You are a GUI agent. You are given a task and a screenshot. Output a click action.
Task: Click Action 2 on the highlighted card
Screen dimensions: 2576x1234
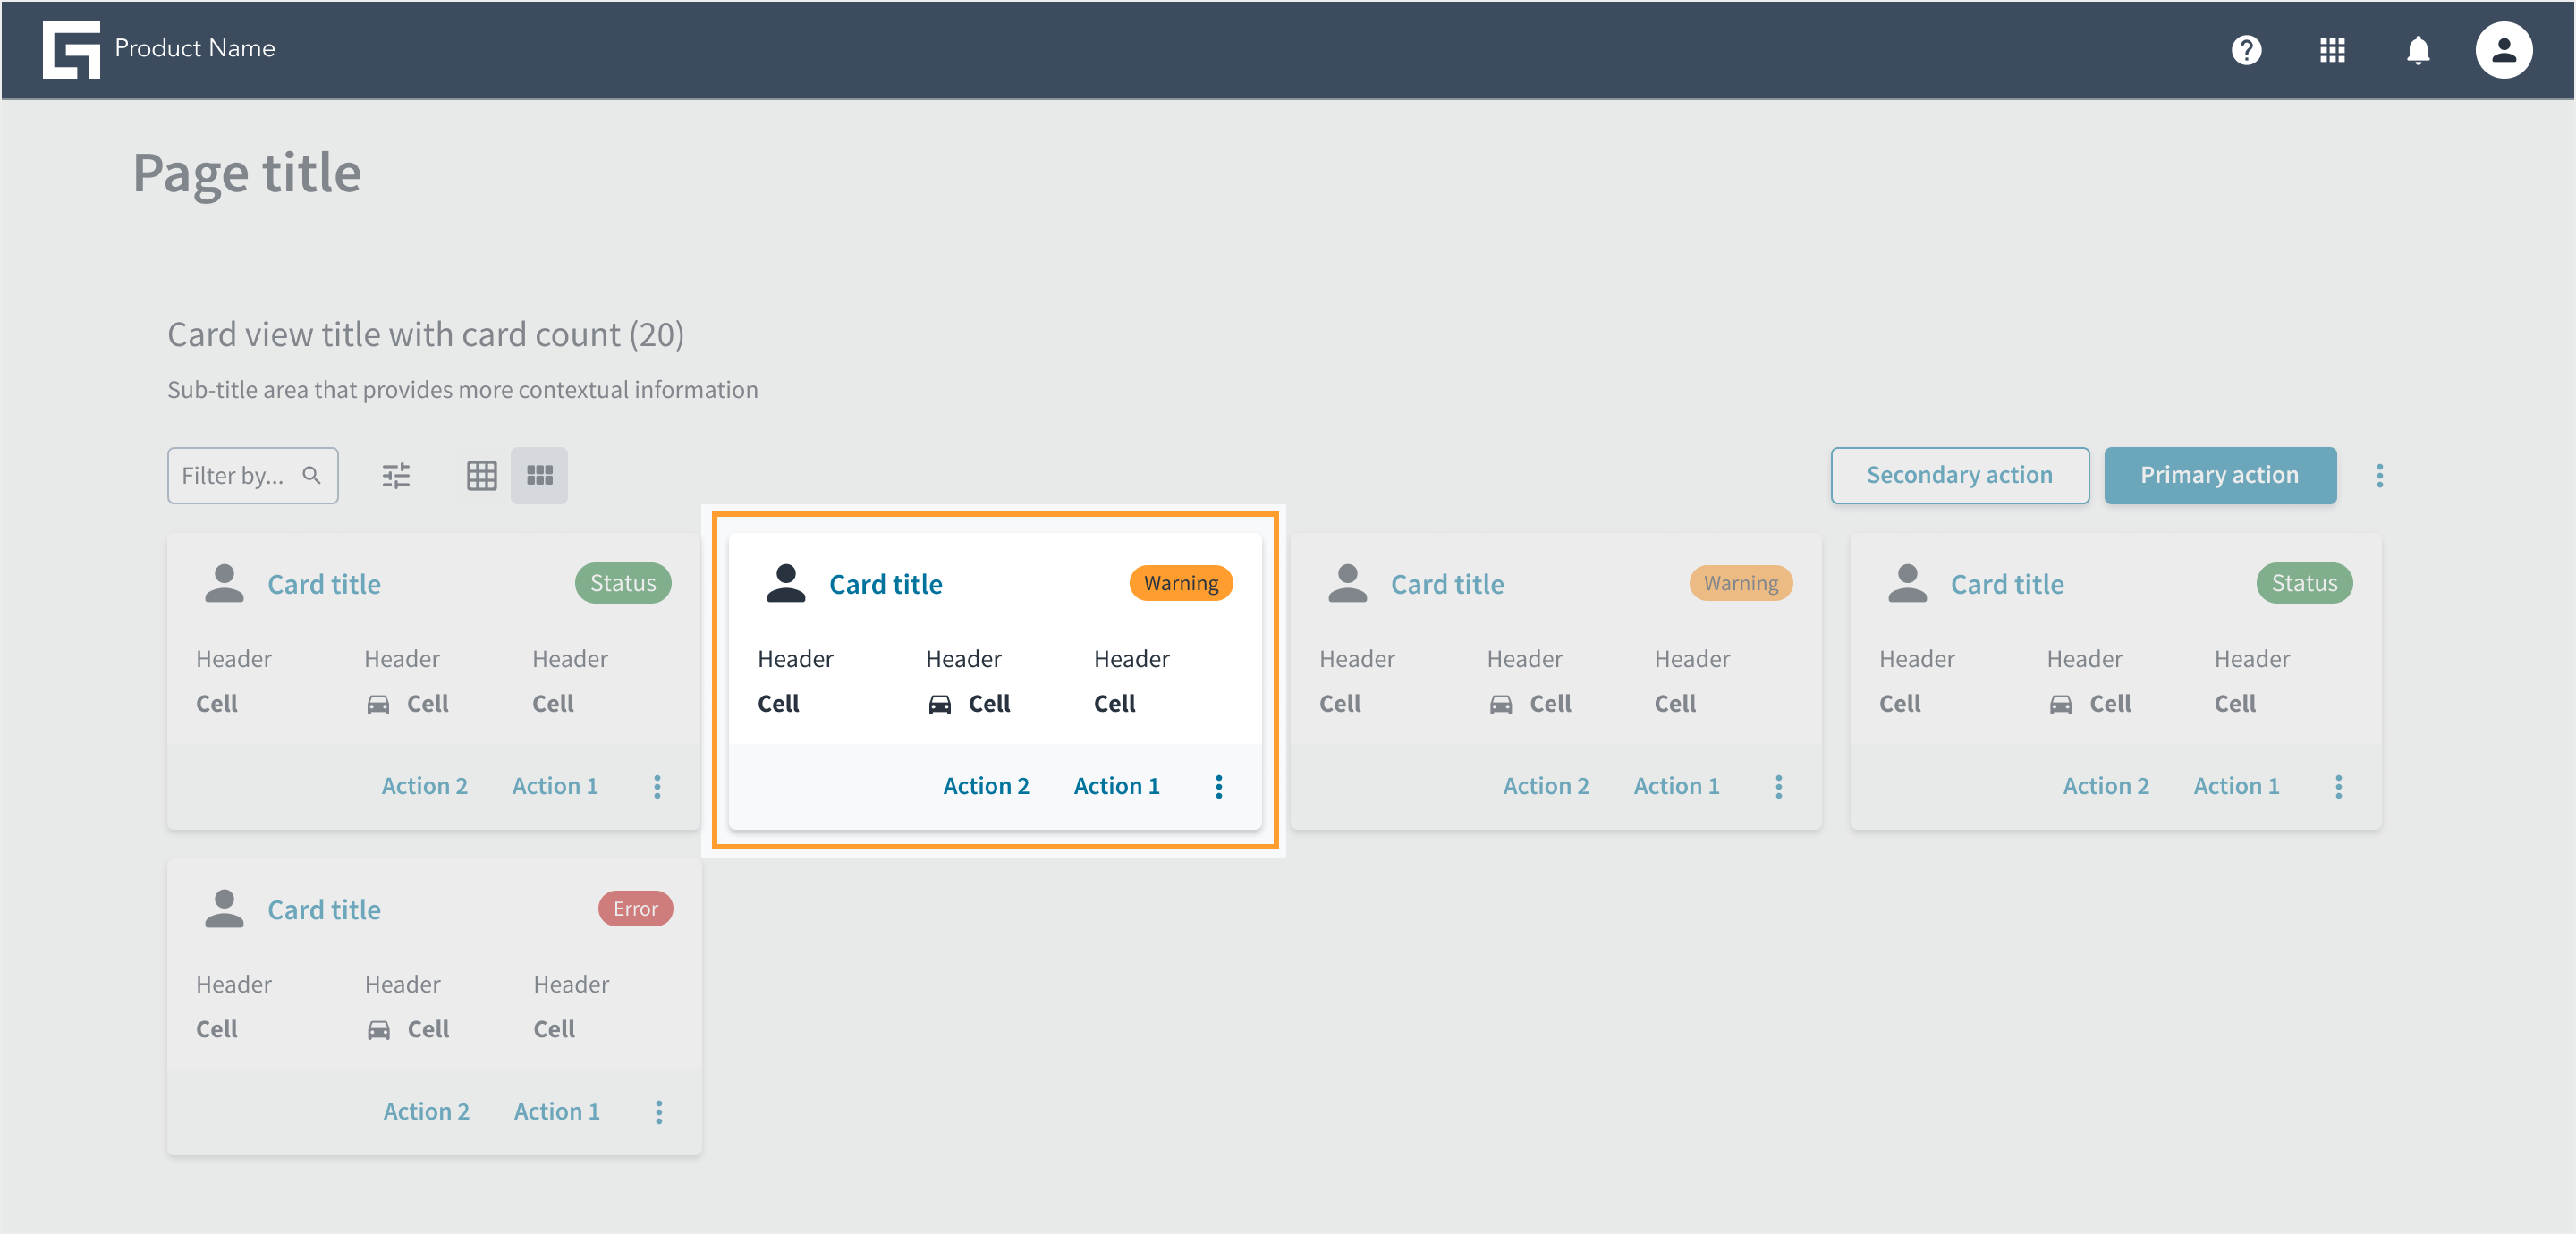click(x=986, y=786)
